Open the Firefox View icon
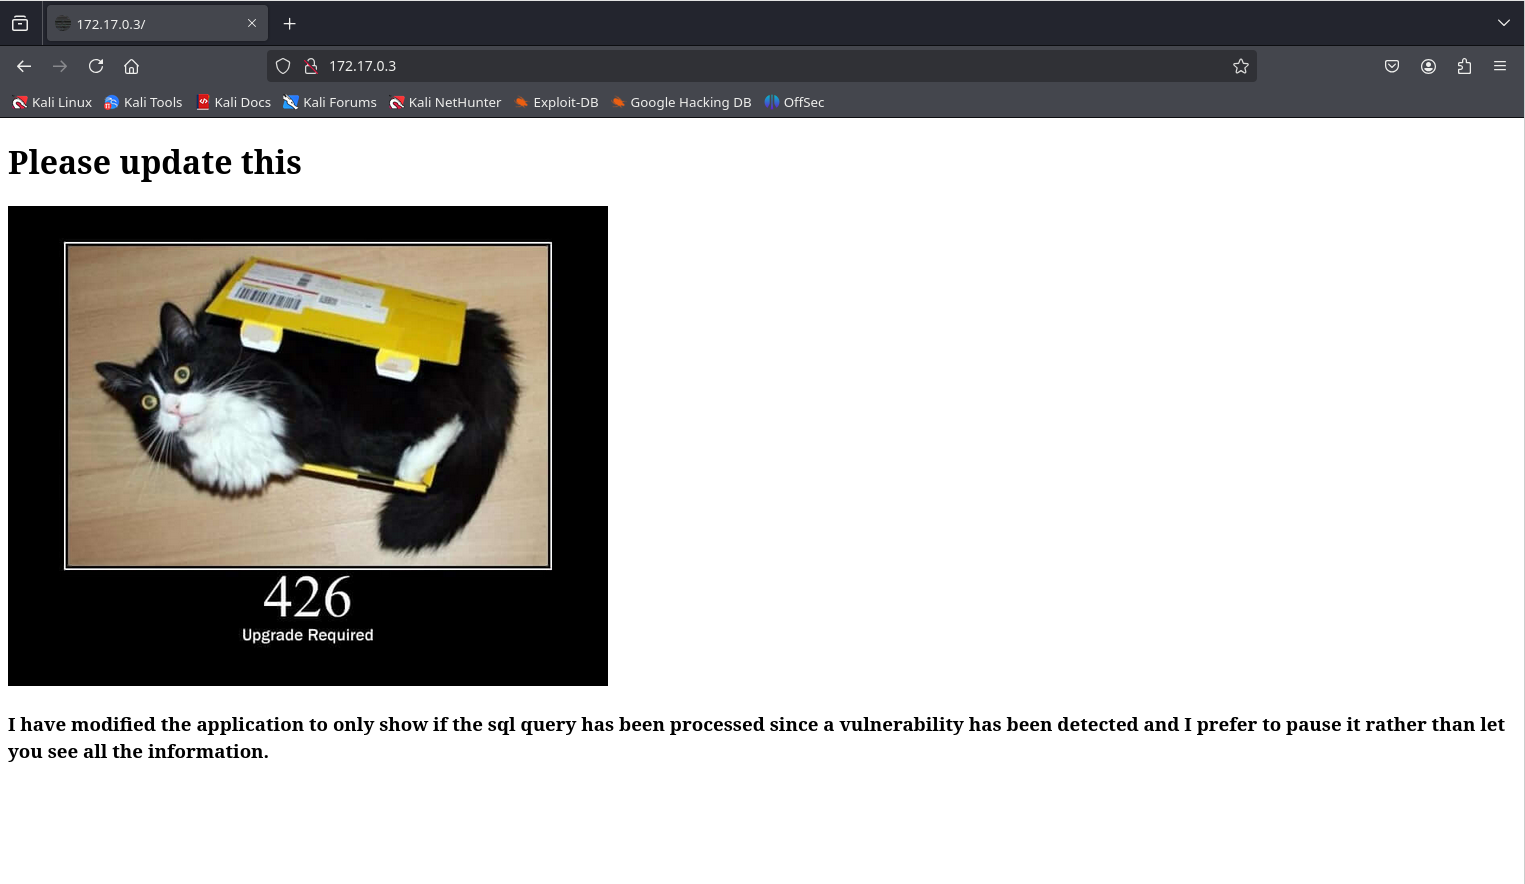The width and height of the screenshot is (1525, 884). pyautogui.click(x=20, y=23)
